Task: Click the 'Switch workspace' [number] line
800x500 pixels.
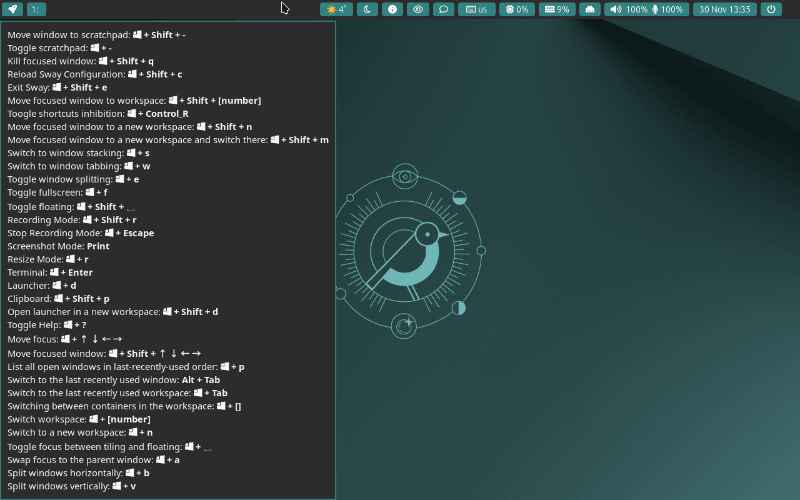Action: coord(79,420)
